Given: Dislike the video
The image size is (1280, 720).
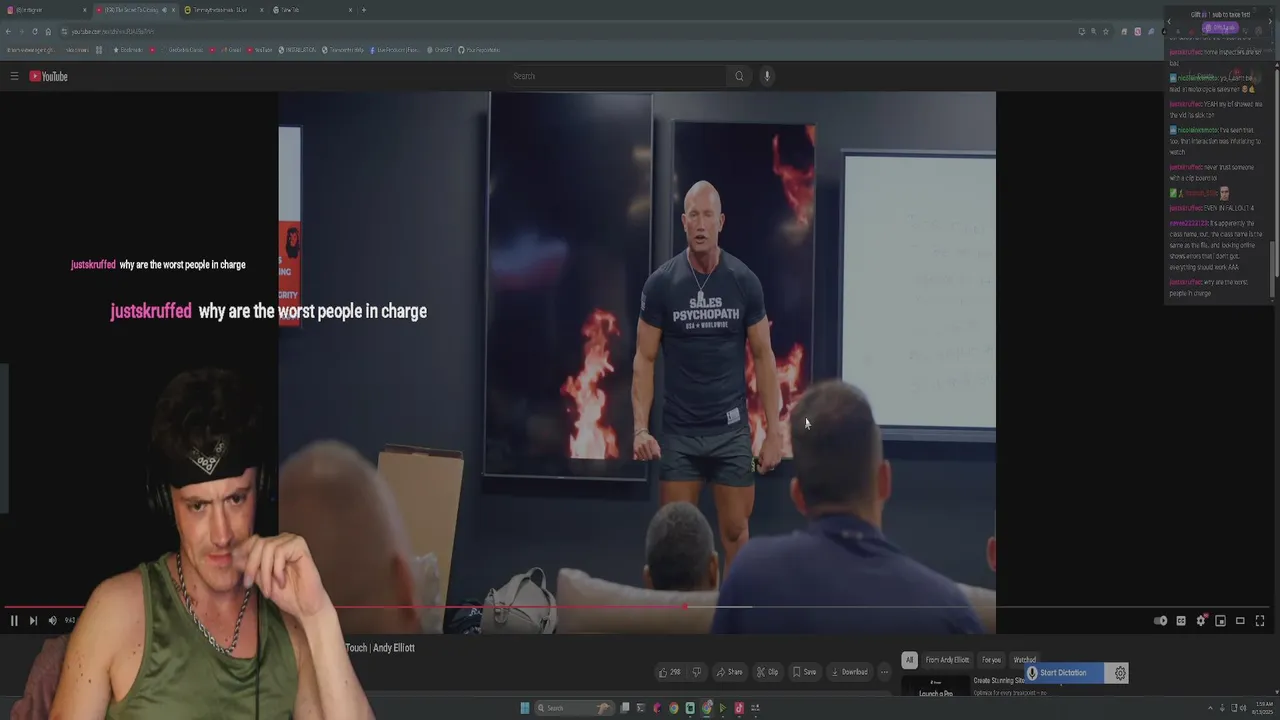Looking at the screenshot, I should 697,672.
